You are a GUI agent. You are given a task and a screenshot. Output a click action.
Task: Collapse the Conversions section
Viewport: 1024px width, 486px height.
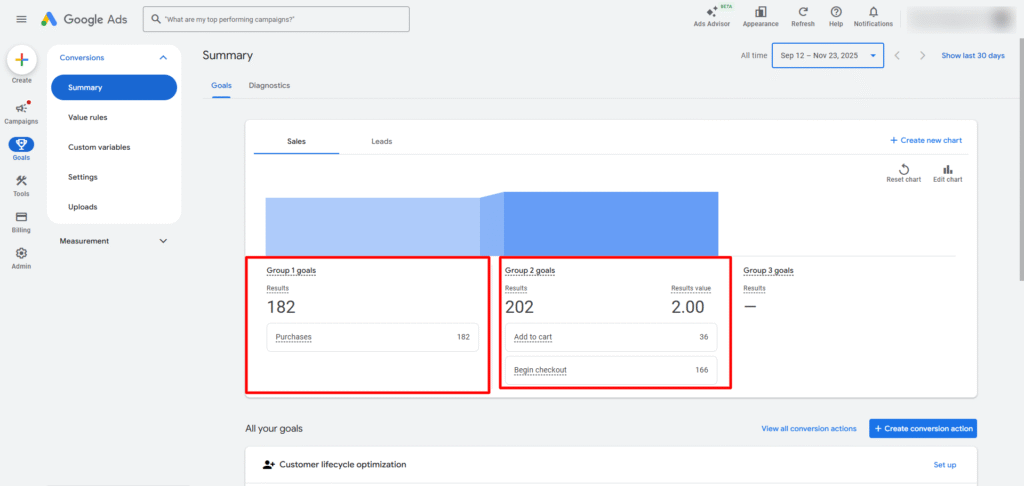[x=163, y=58]
